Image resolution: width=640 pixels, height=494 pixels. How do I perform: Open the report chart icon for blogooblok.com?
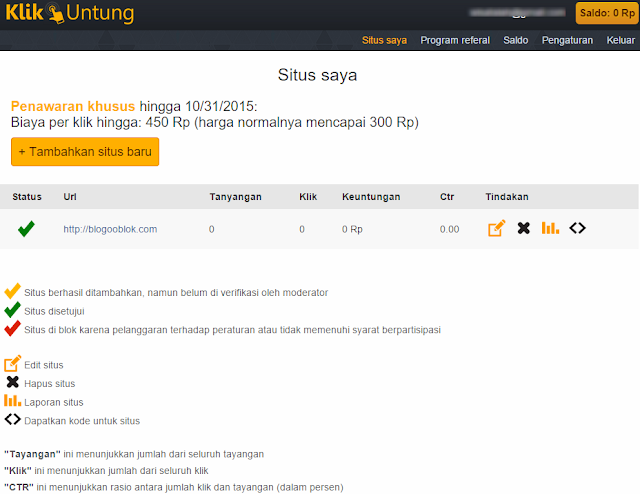[x=550, y=228]
